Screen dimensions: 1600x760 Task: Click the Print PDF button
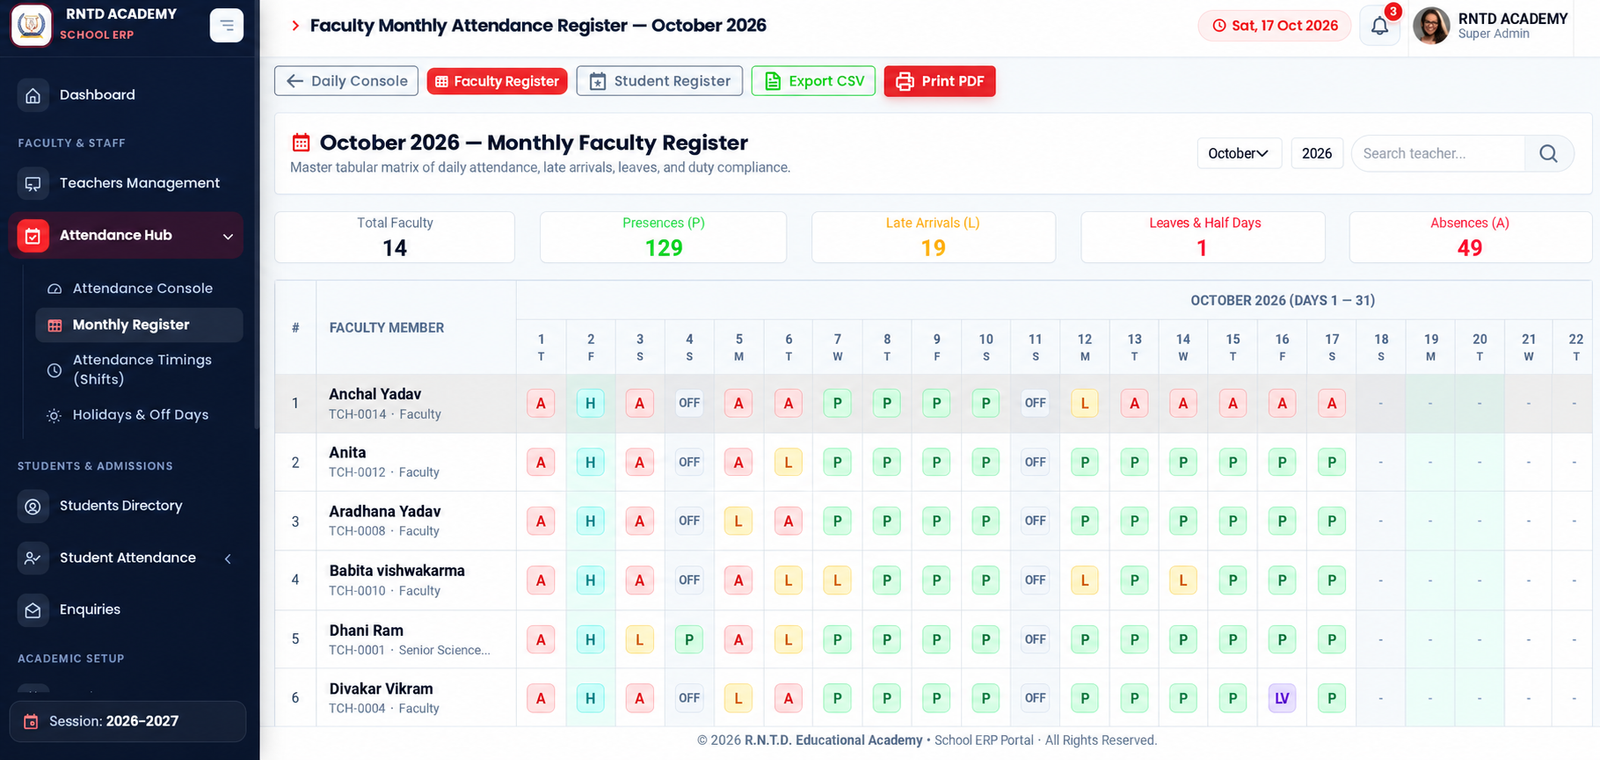[x=940, y=81]
